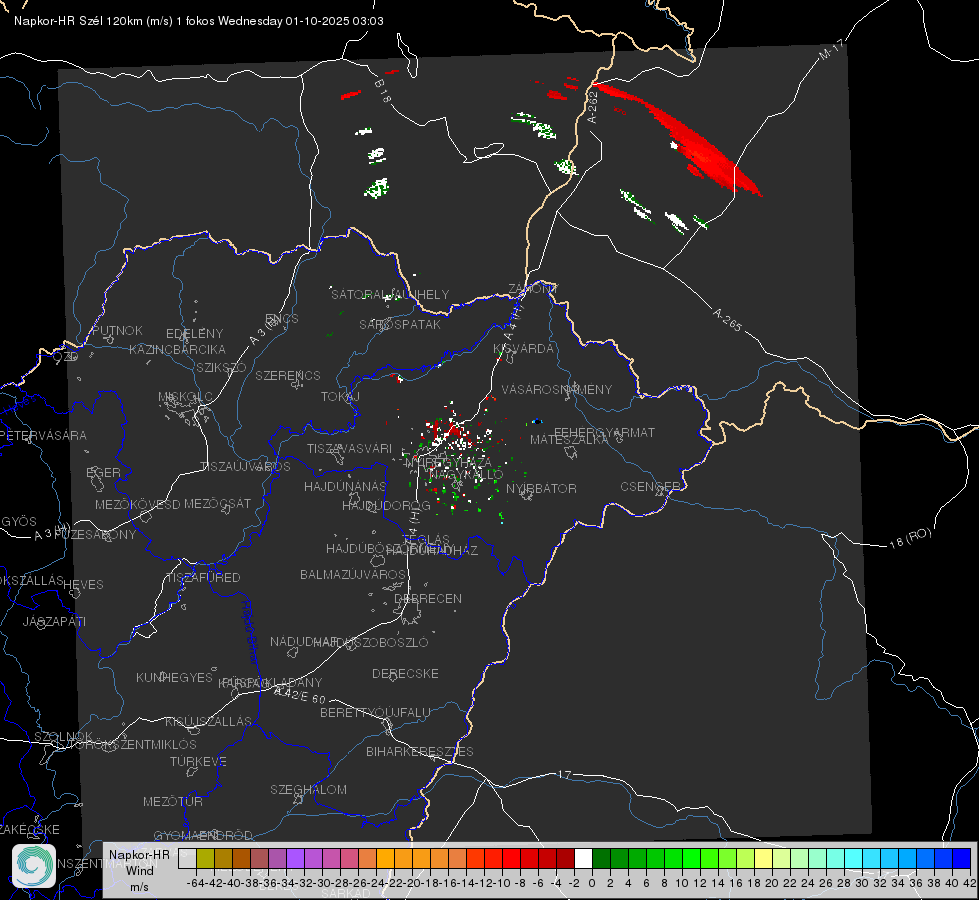979x900 pixels.
Task: Click the timestamp Wednesday 01-10-2025 03:03
Action: 300,21
